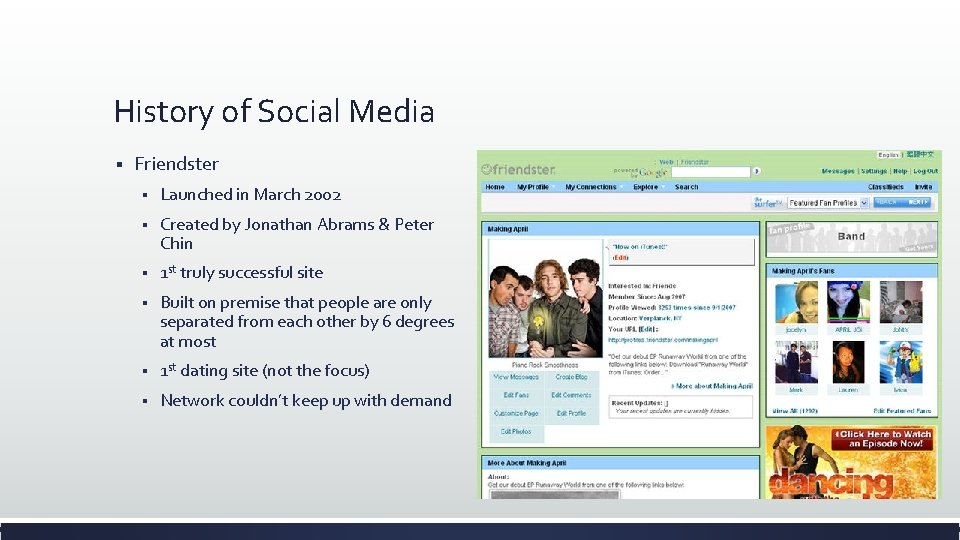This screenshot has height=540, width=960.
Task: Open Classifieds in the nav bar
Action: (885, 187)
